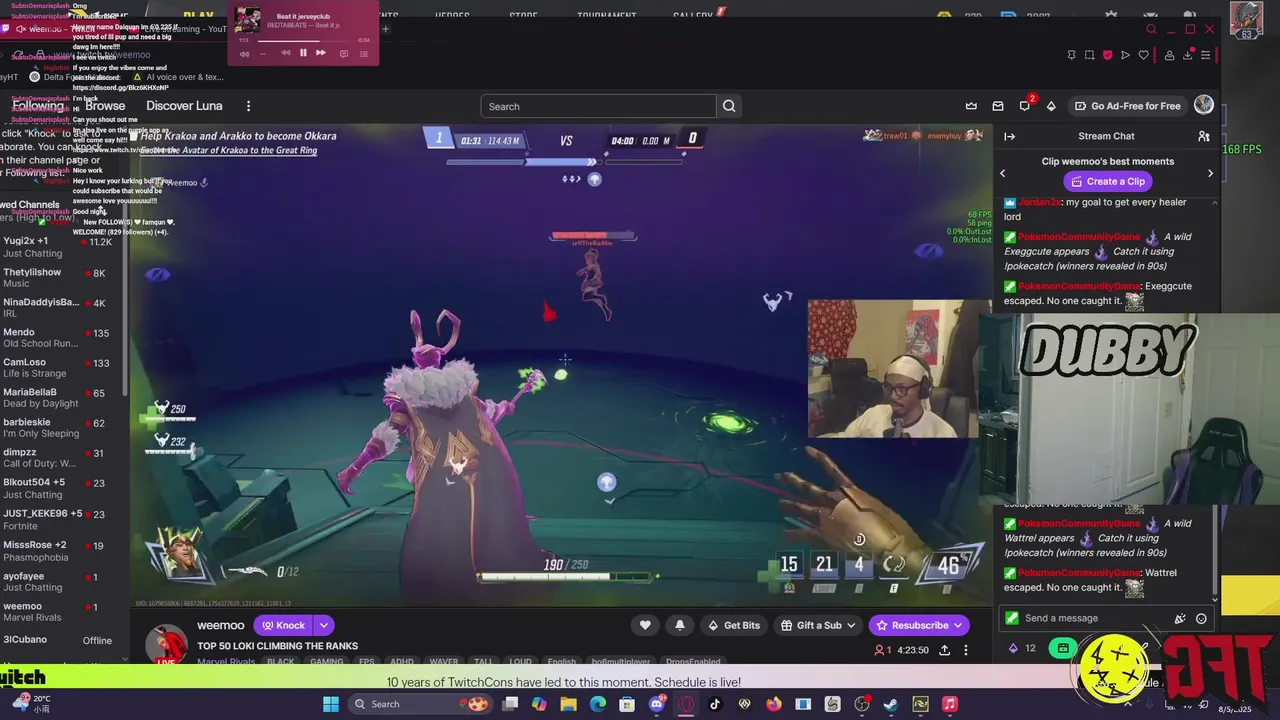Image resolution: width=1280 pixels, height=720 pixels.
Task: Open MisssRose channel in sidebar
Action: [x=62, y=551]
